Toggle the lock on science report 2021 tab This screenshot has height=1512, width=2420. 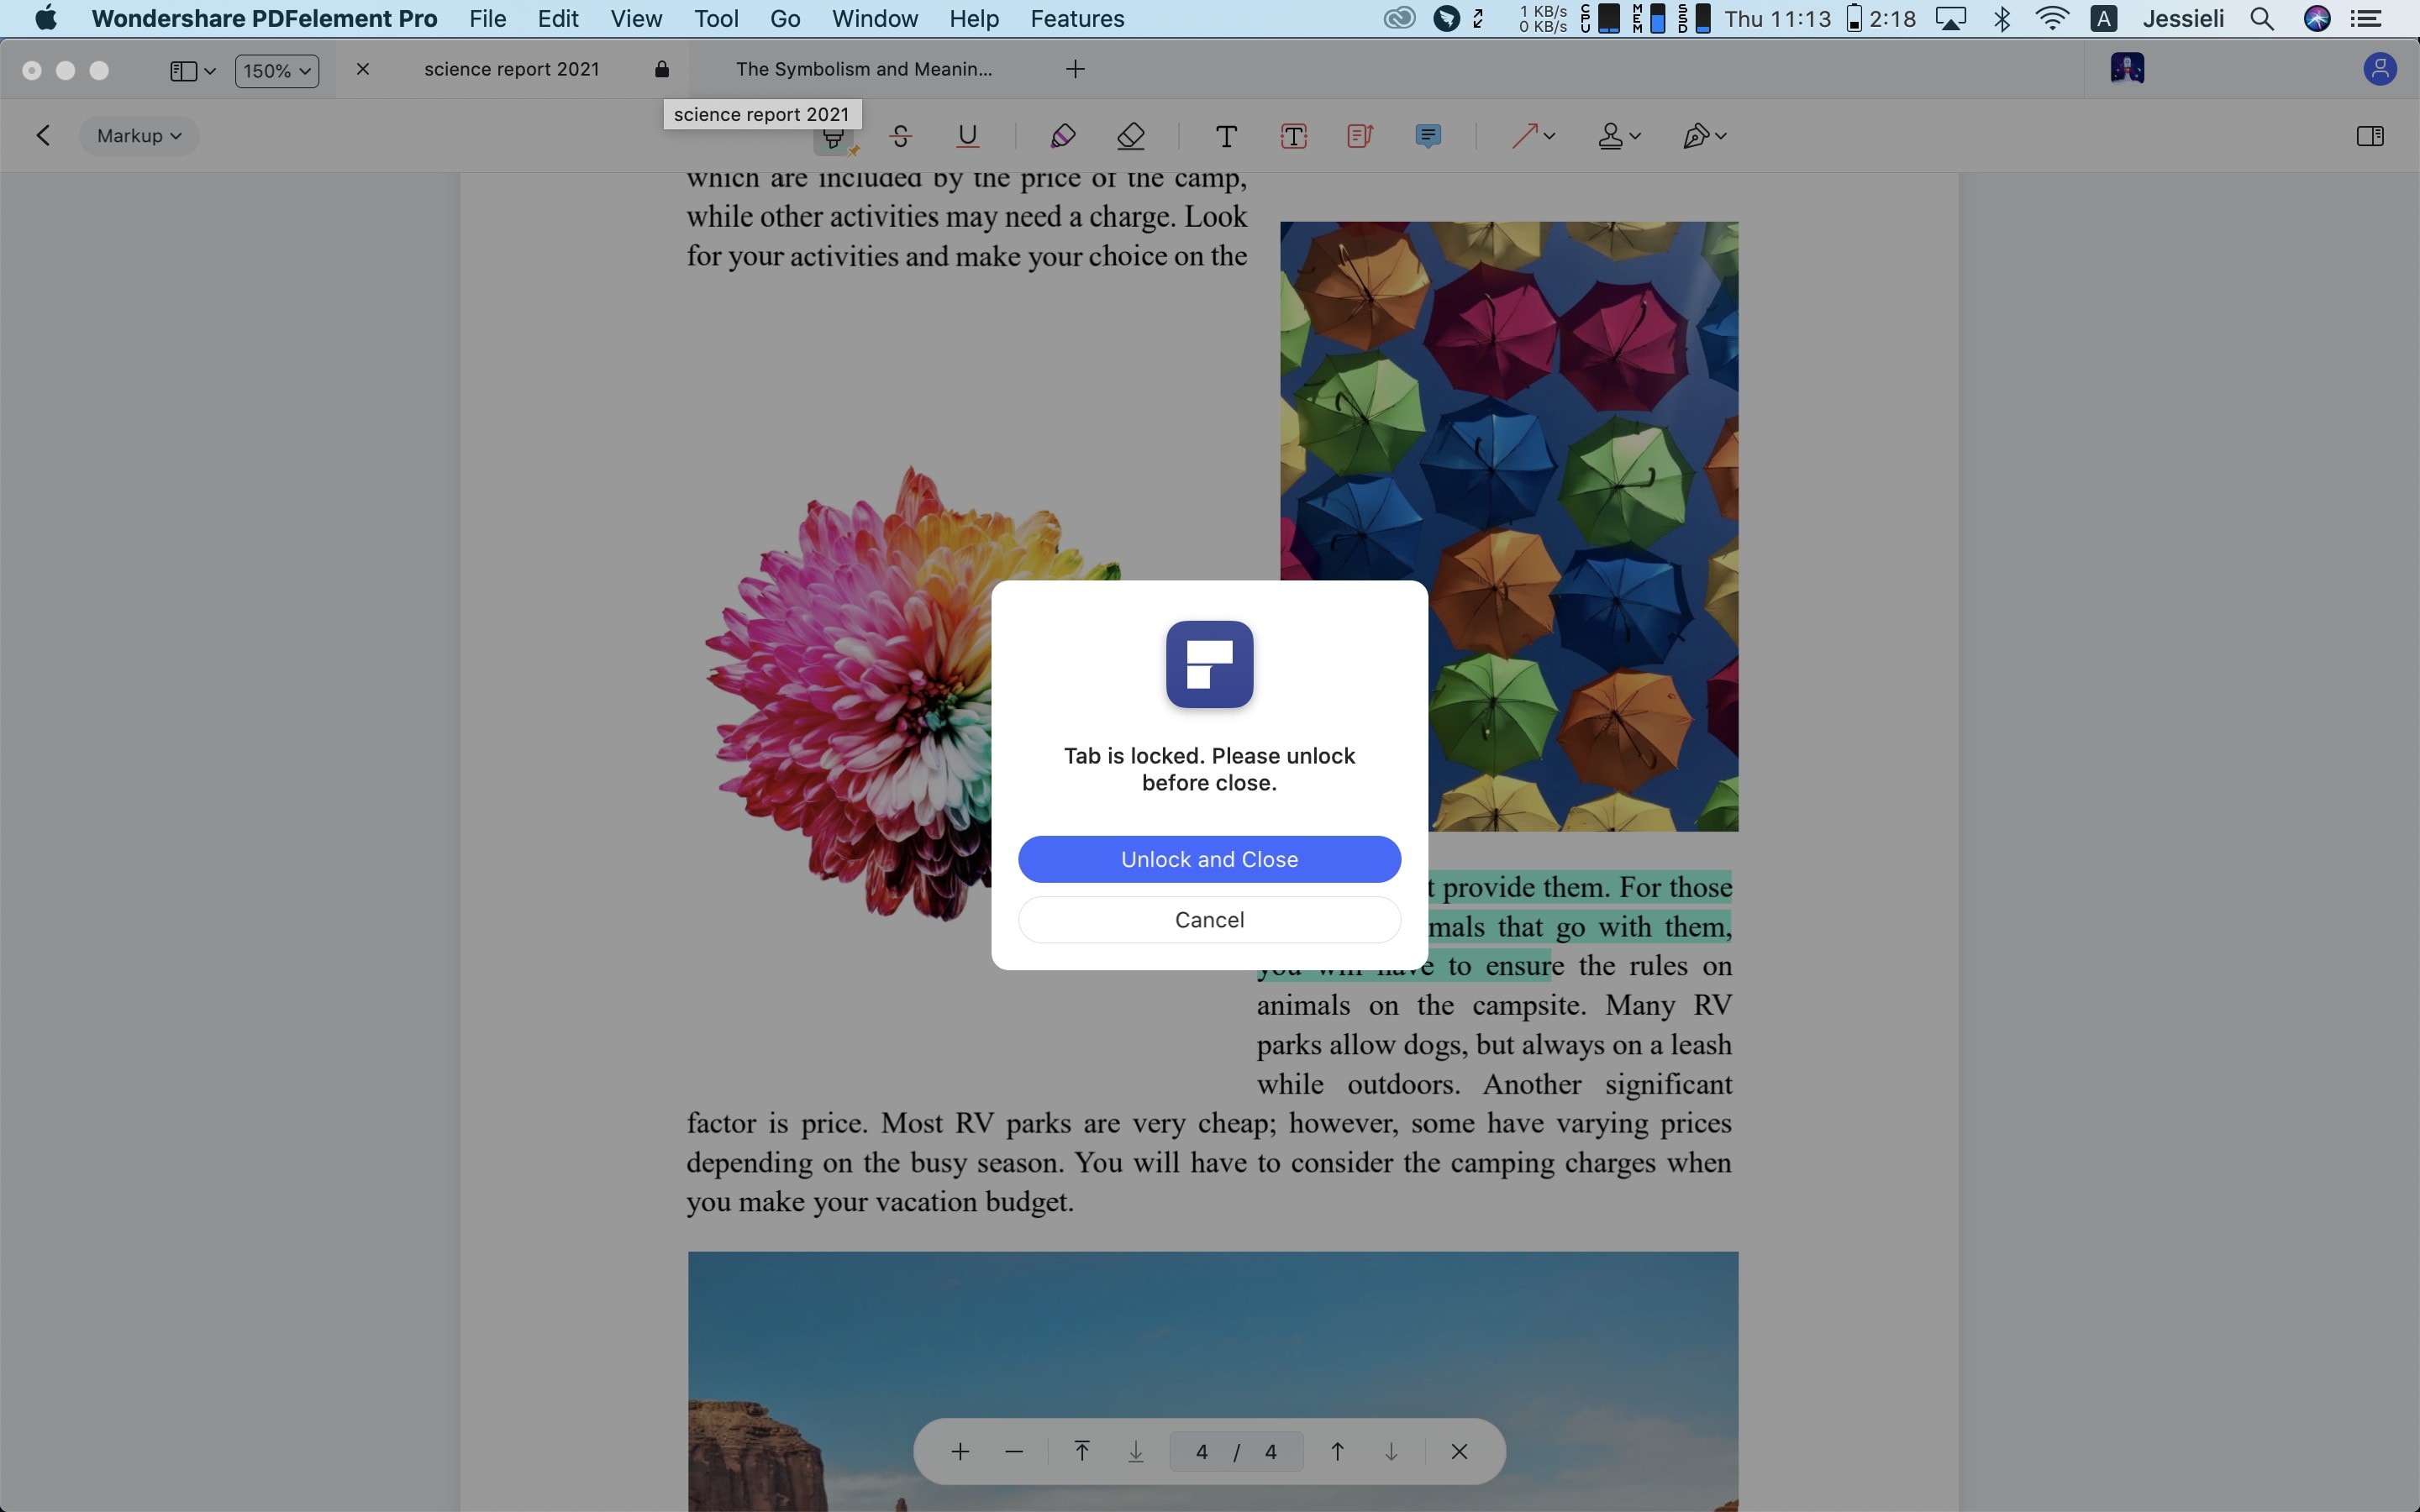pos(661,69)
